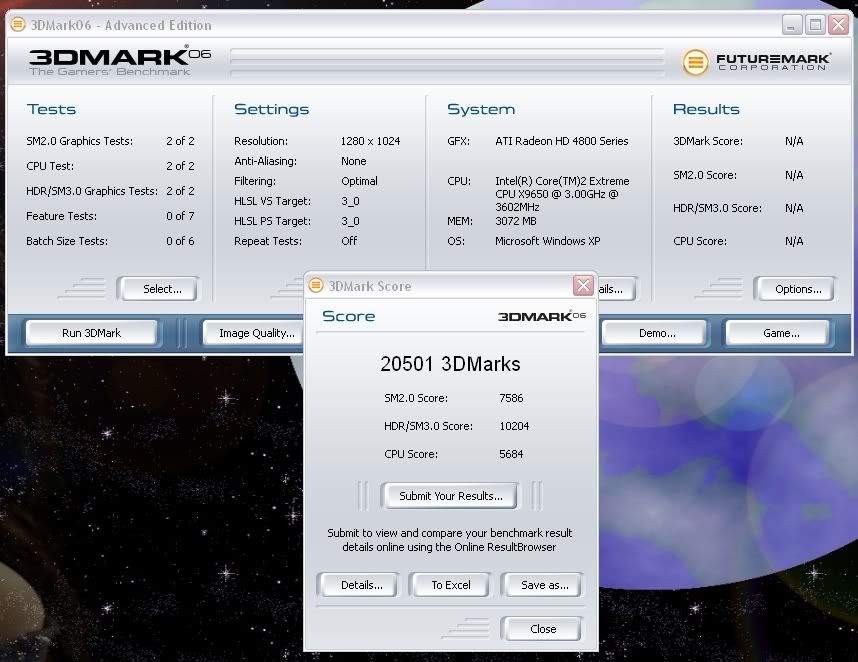Screen dimensions: 858x662
Task: Click the "2 of 2" value for HDR/SM3.0 Graphics Tests
Action: (180, 191)
